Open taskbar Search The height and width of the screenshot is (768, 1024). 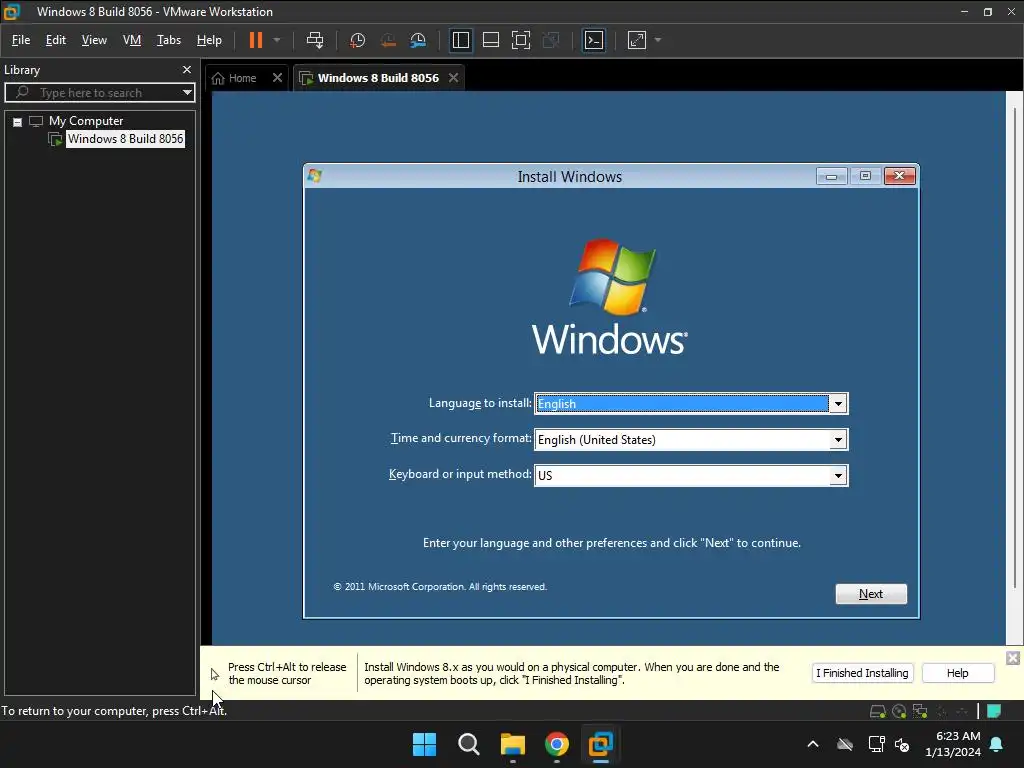[469, 744]
